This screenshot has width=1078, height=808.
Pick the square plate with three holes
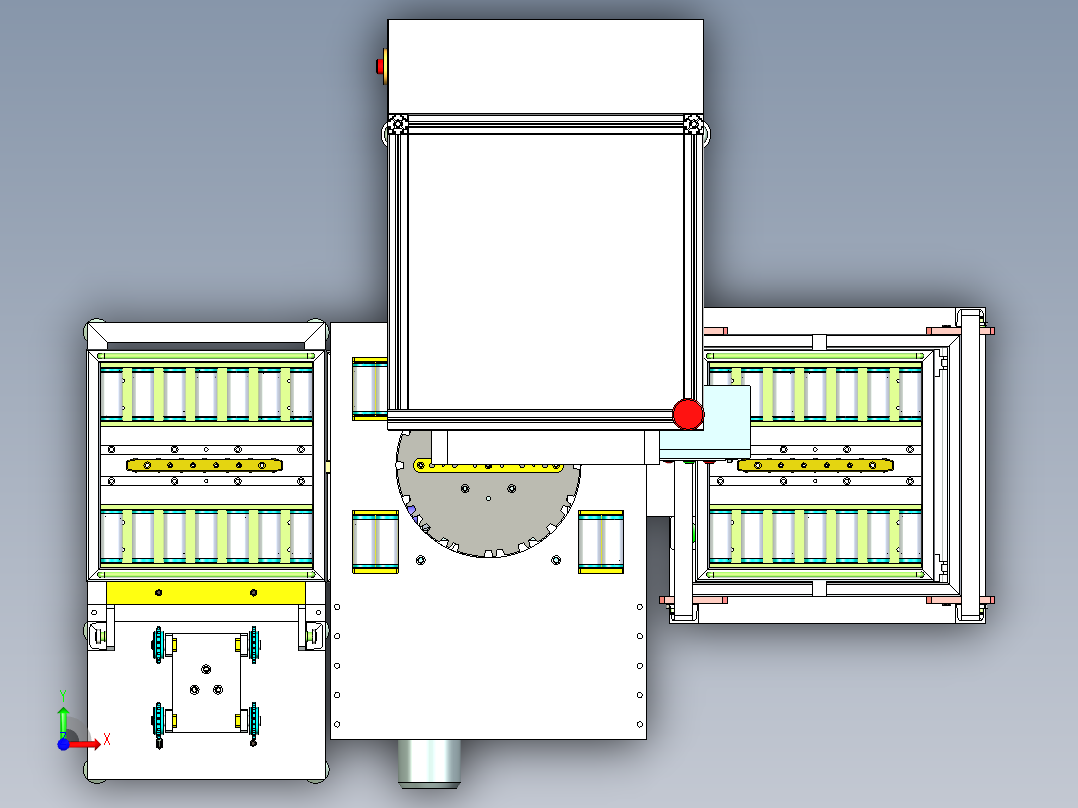click(x=206, y=682)
